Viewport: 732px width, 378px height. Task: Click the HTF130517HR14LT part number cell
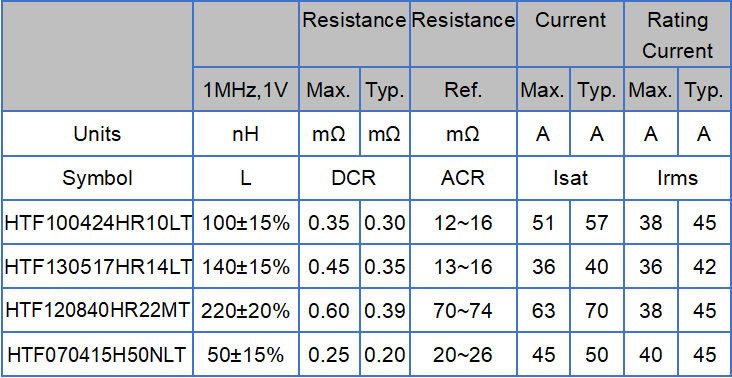point(98,266)
